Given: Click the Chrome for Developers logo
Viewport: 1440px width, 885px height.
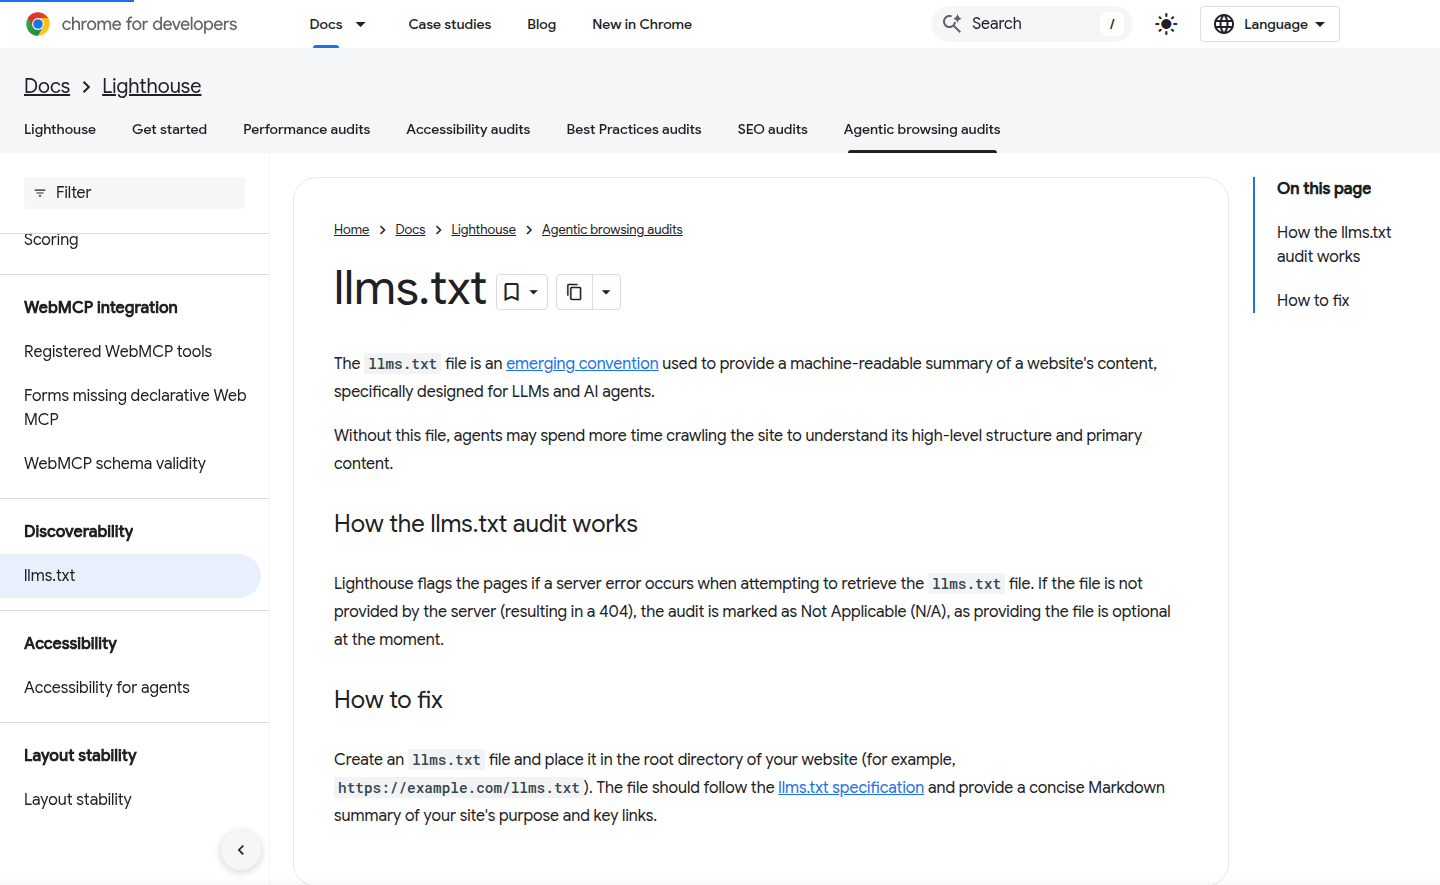Looking at the screenshot, I should (131, 24).
